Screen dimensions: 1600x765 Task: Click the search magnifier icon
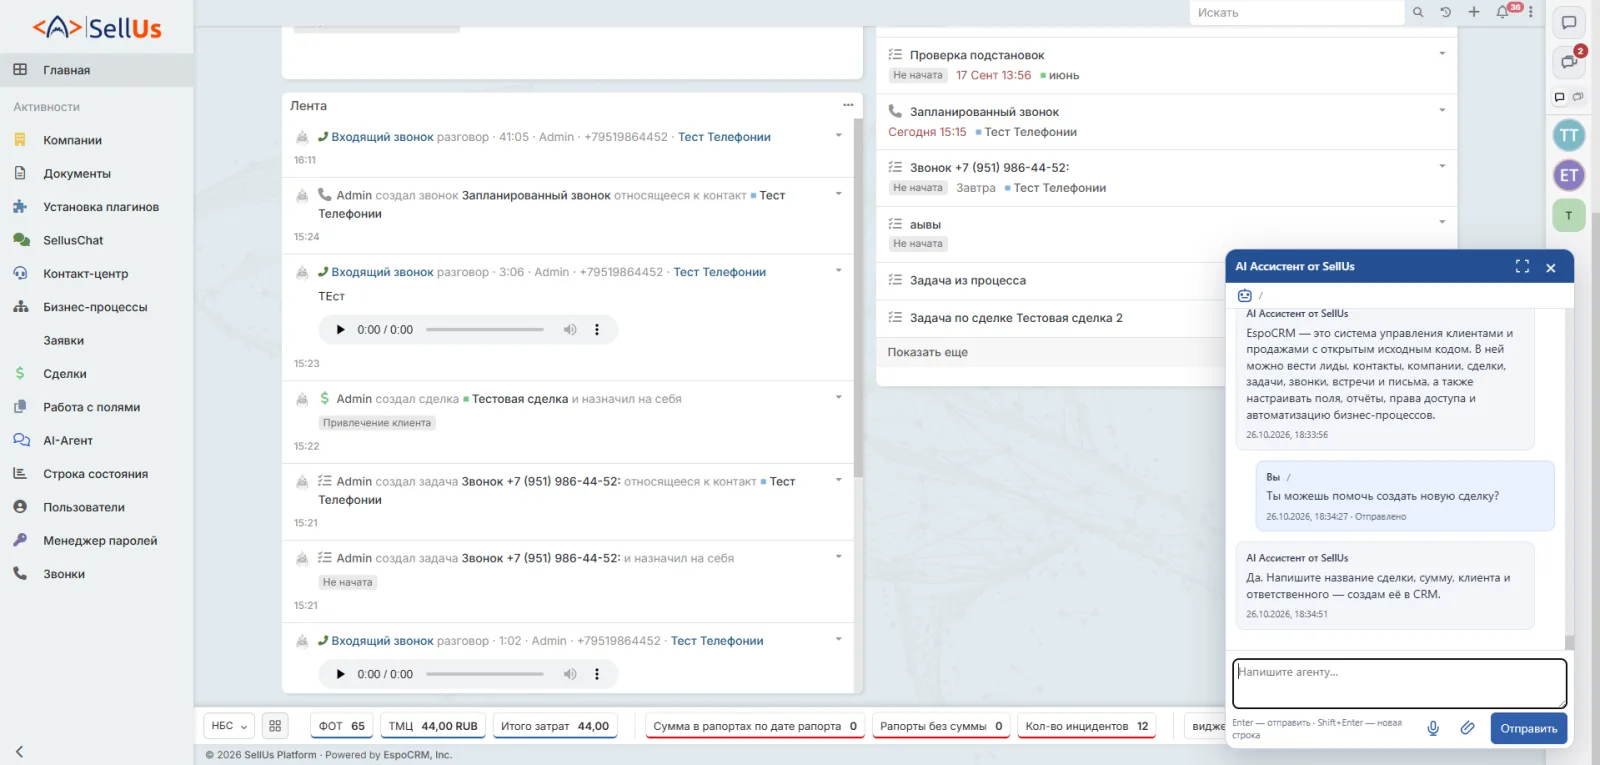pyautogui.click(x=1418, y=12)
